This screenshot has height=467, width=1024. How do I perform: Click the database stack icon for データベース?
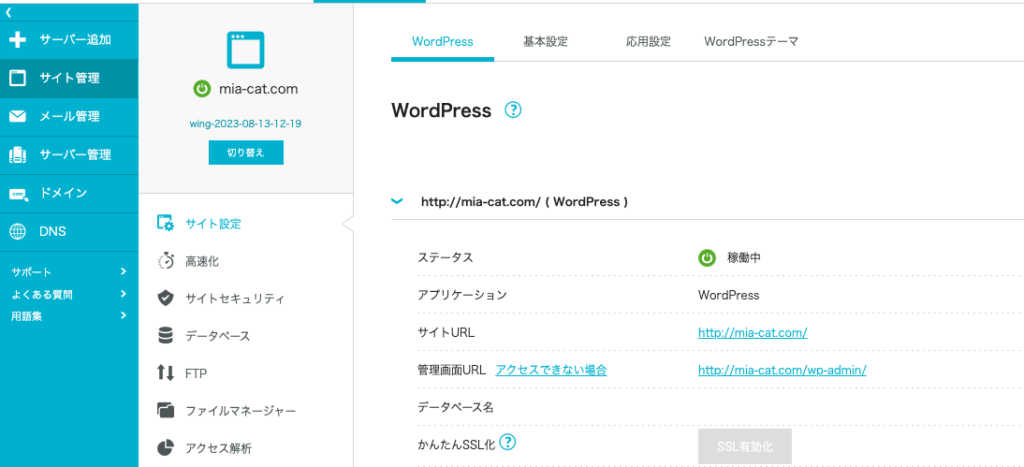(166, 336)
